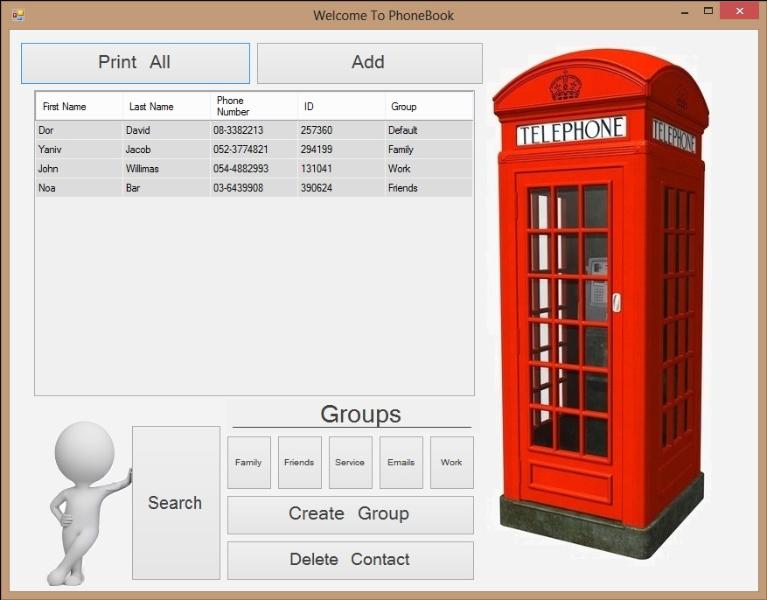Click phone number 03-6439908
Viewport: 767px width, 600px height.
[x=253, y=188]
